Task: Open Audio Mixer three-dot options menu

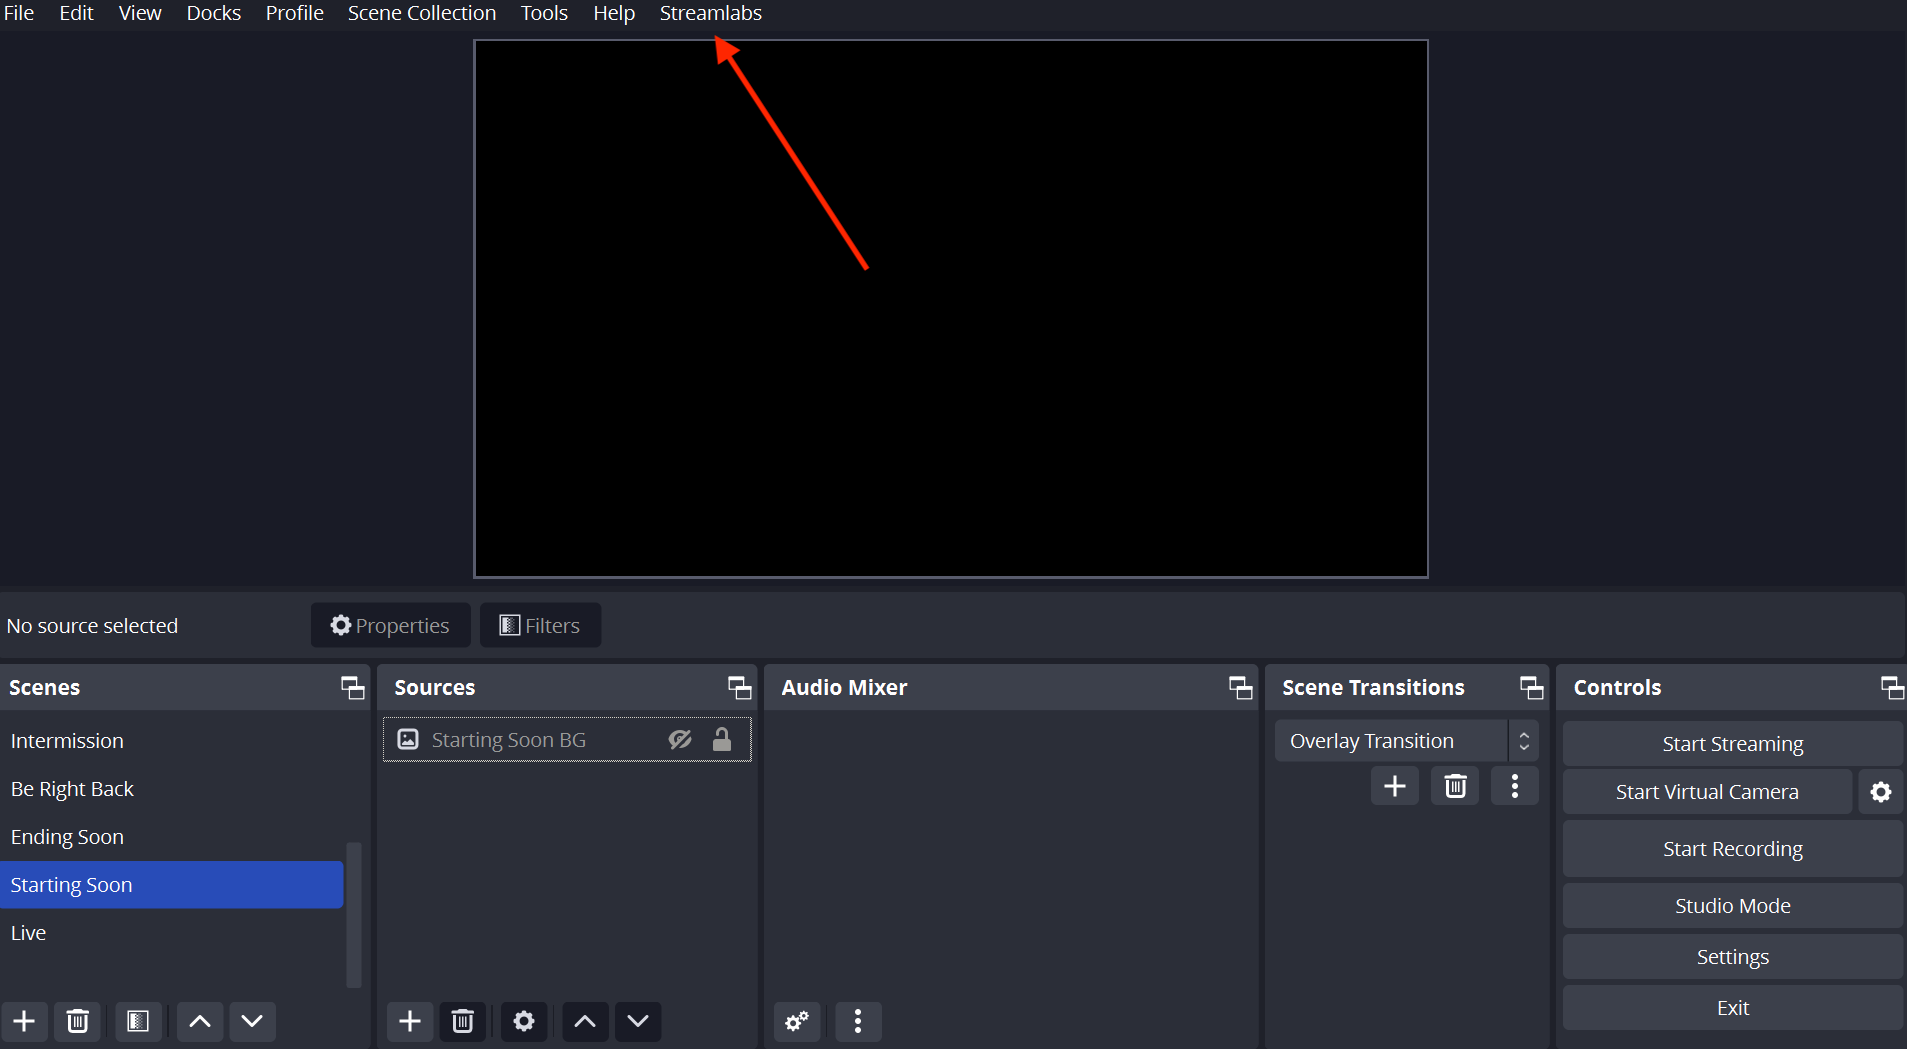Action: (858, 1021)
